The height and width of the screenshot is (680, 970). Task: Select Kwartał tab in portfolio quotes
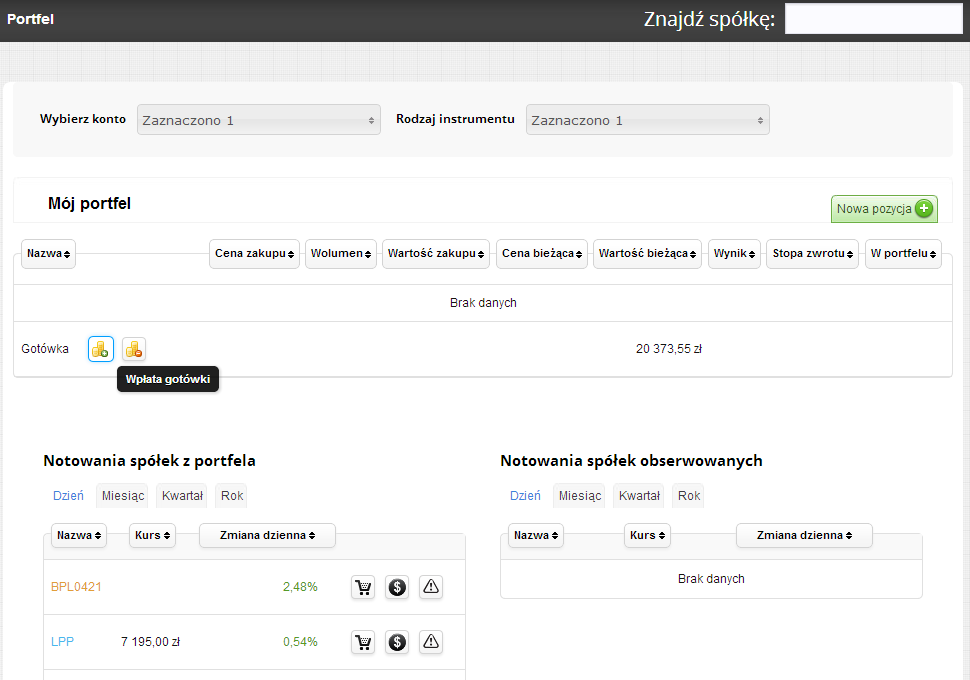pyautogui.click(x=182, y=496)
